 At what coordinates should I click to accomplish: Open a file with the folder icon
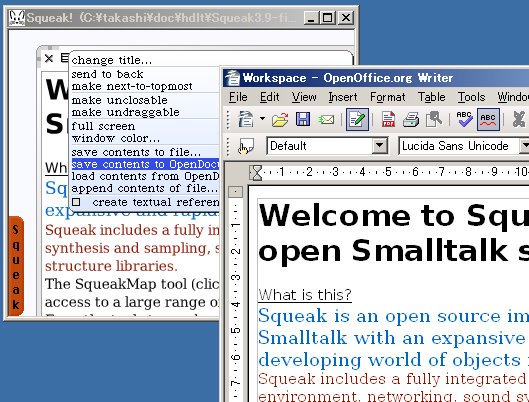pos(280,120)
